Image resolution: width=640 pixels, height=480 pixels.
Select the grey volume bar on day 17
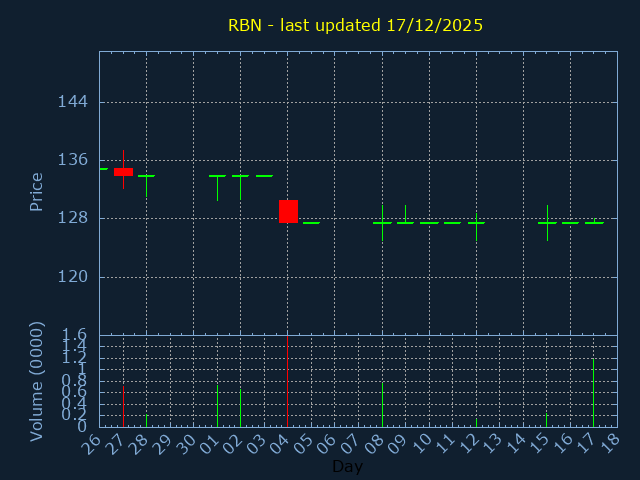[x=593, y=392]
